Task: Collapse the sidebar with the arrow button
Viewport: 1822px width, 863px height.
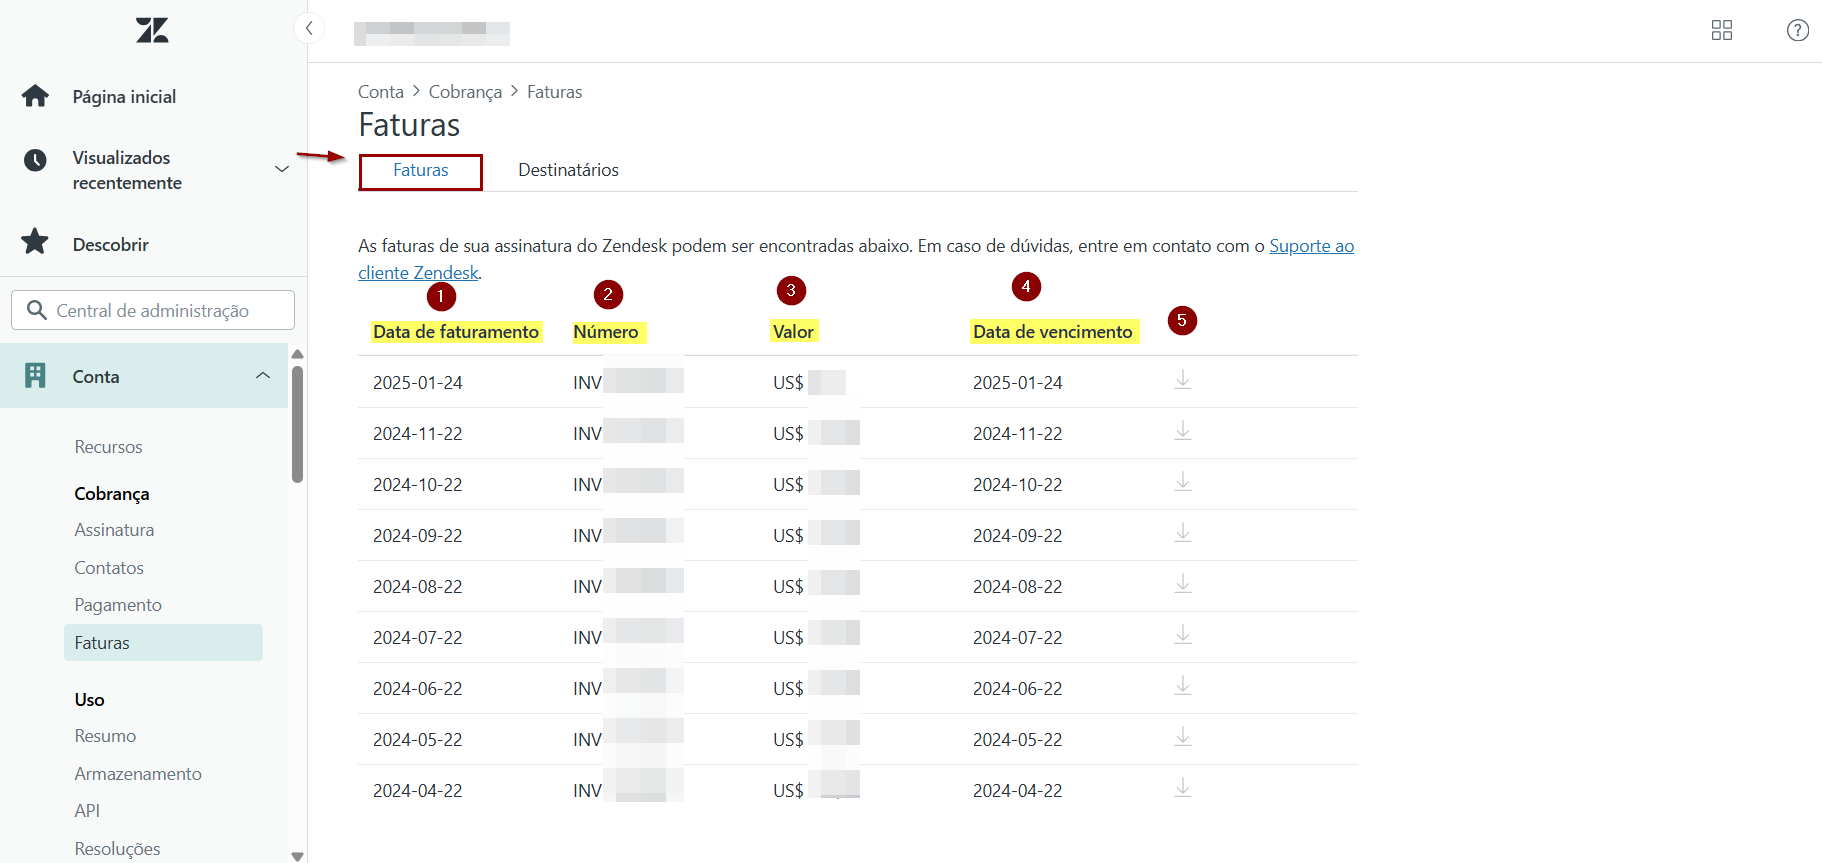Action: point(309,28)
